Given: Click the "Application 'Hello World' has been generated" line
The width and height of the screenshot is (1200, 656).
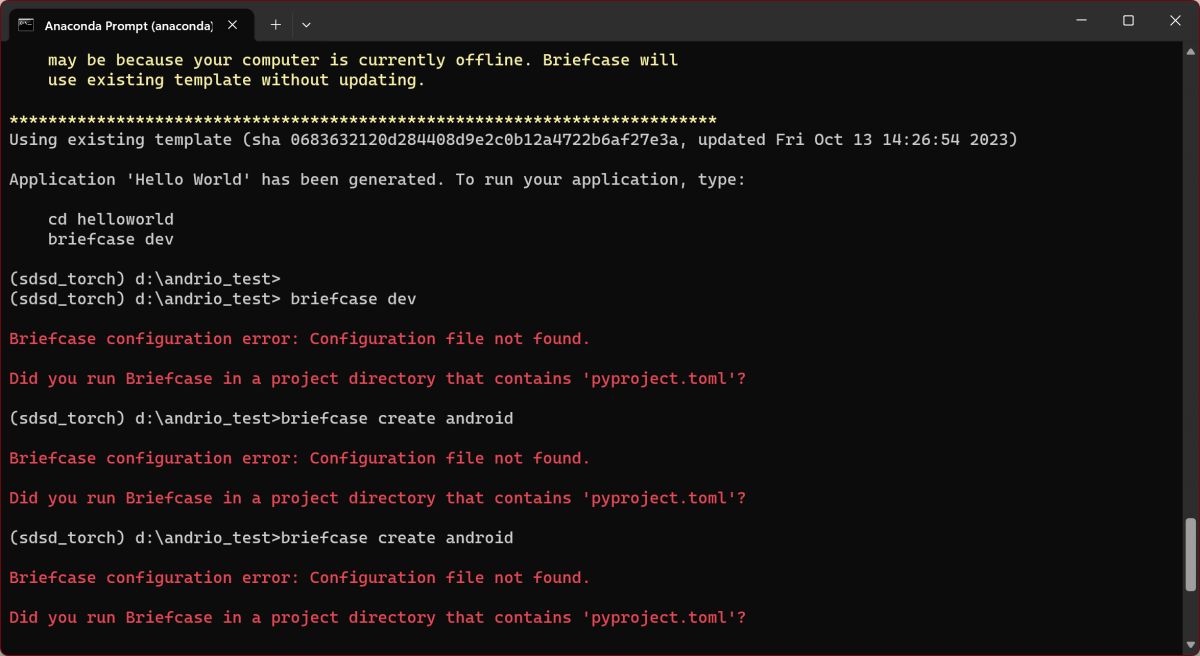Looking at the screenshot, I should tap(377, 179).
